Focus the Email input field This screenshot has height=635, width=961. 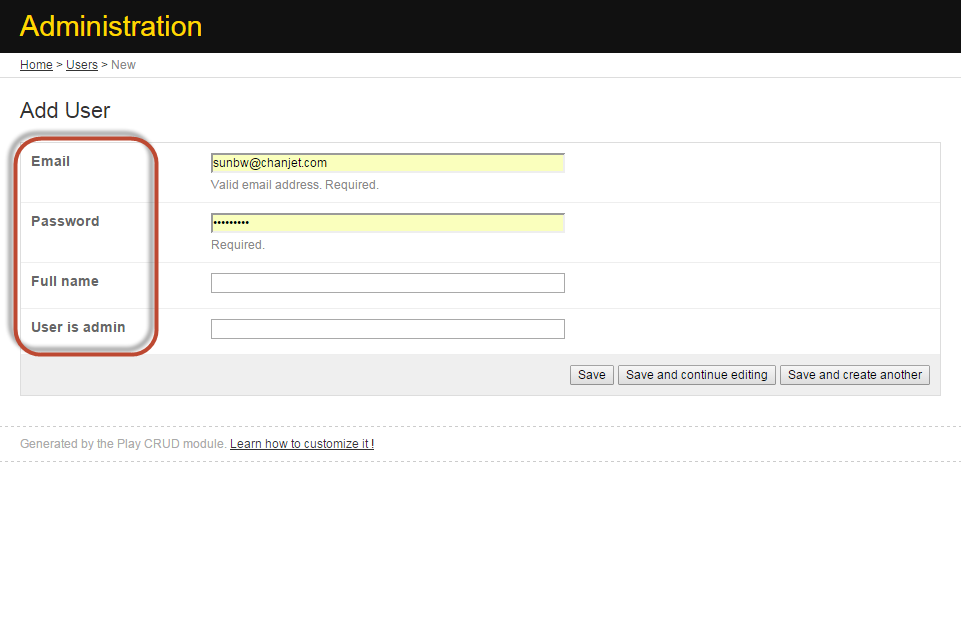(387, 163)
